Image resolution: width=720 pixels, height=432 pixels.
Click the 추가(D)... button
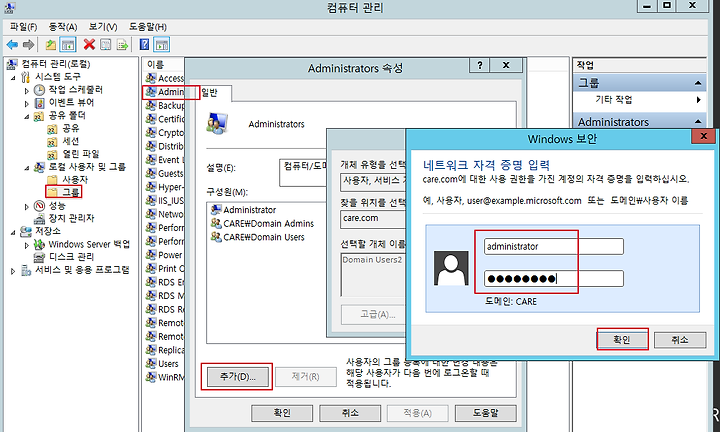237,377
